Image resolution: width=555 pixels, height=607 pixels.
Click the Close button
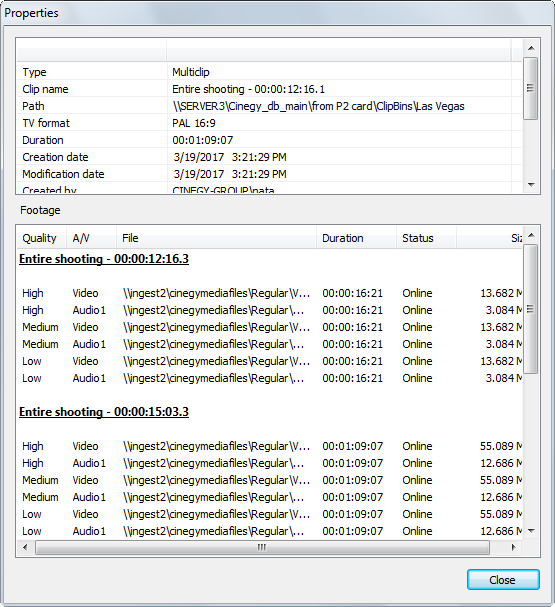coord(503,580)
